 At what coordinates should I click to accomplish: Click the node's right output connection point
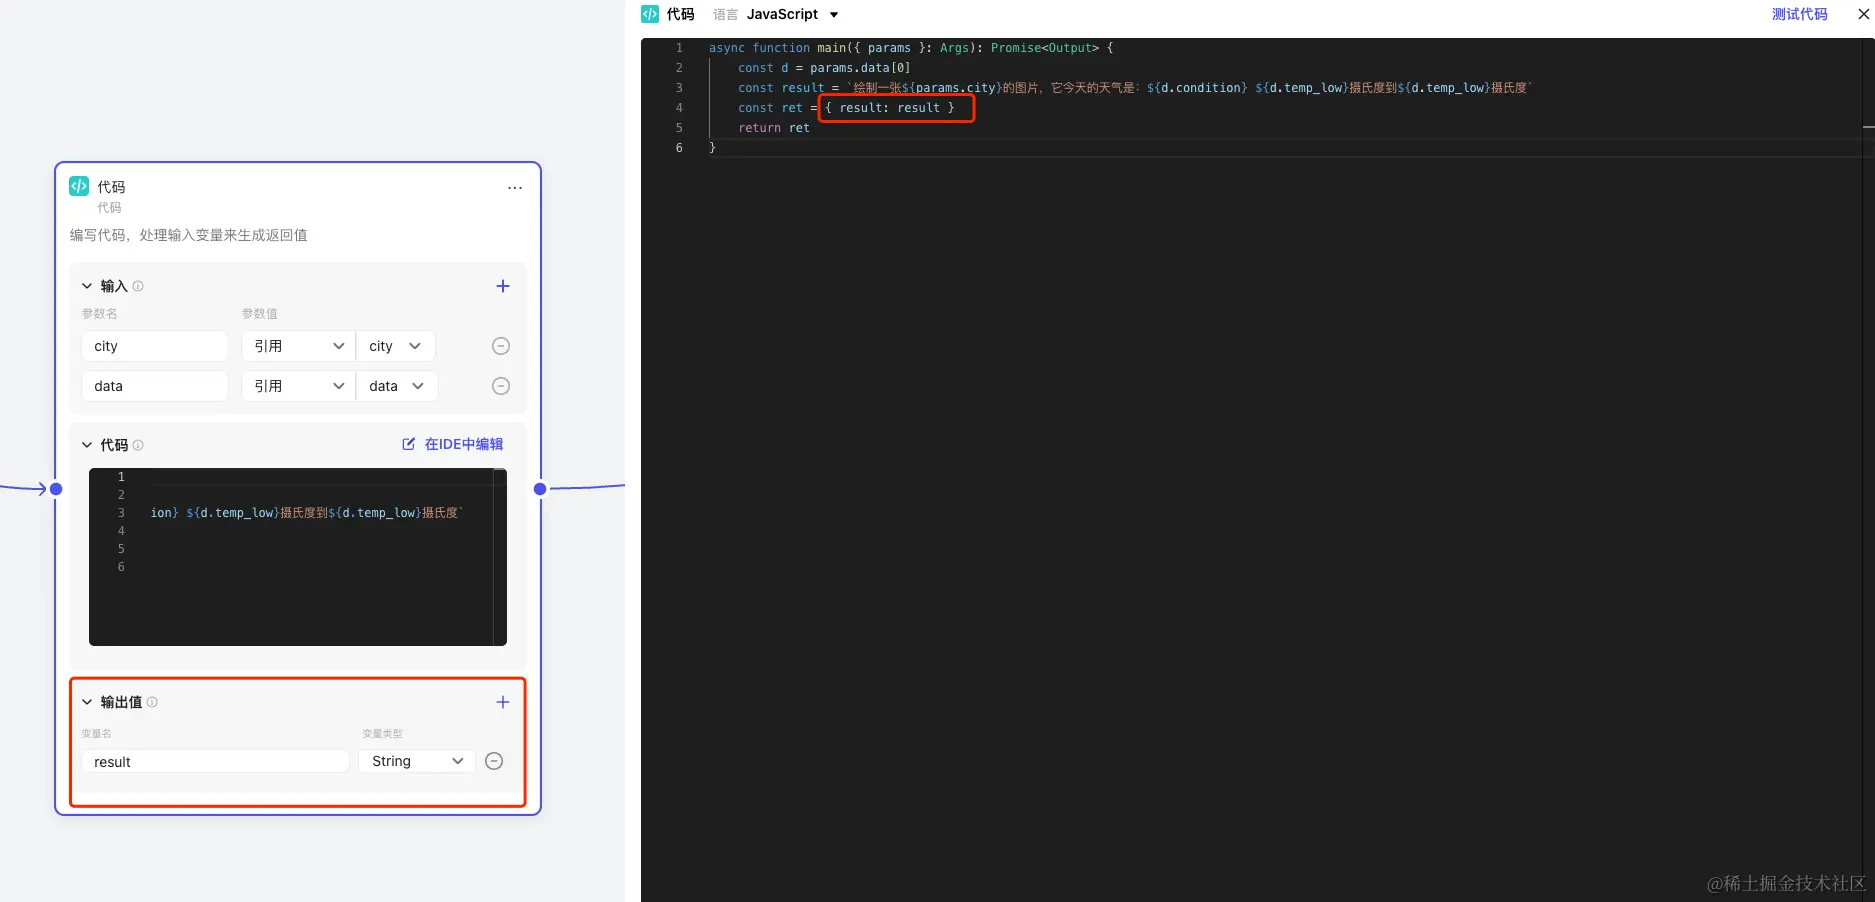pos(540,489)
